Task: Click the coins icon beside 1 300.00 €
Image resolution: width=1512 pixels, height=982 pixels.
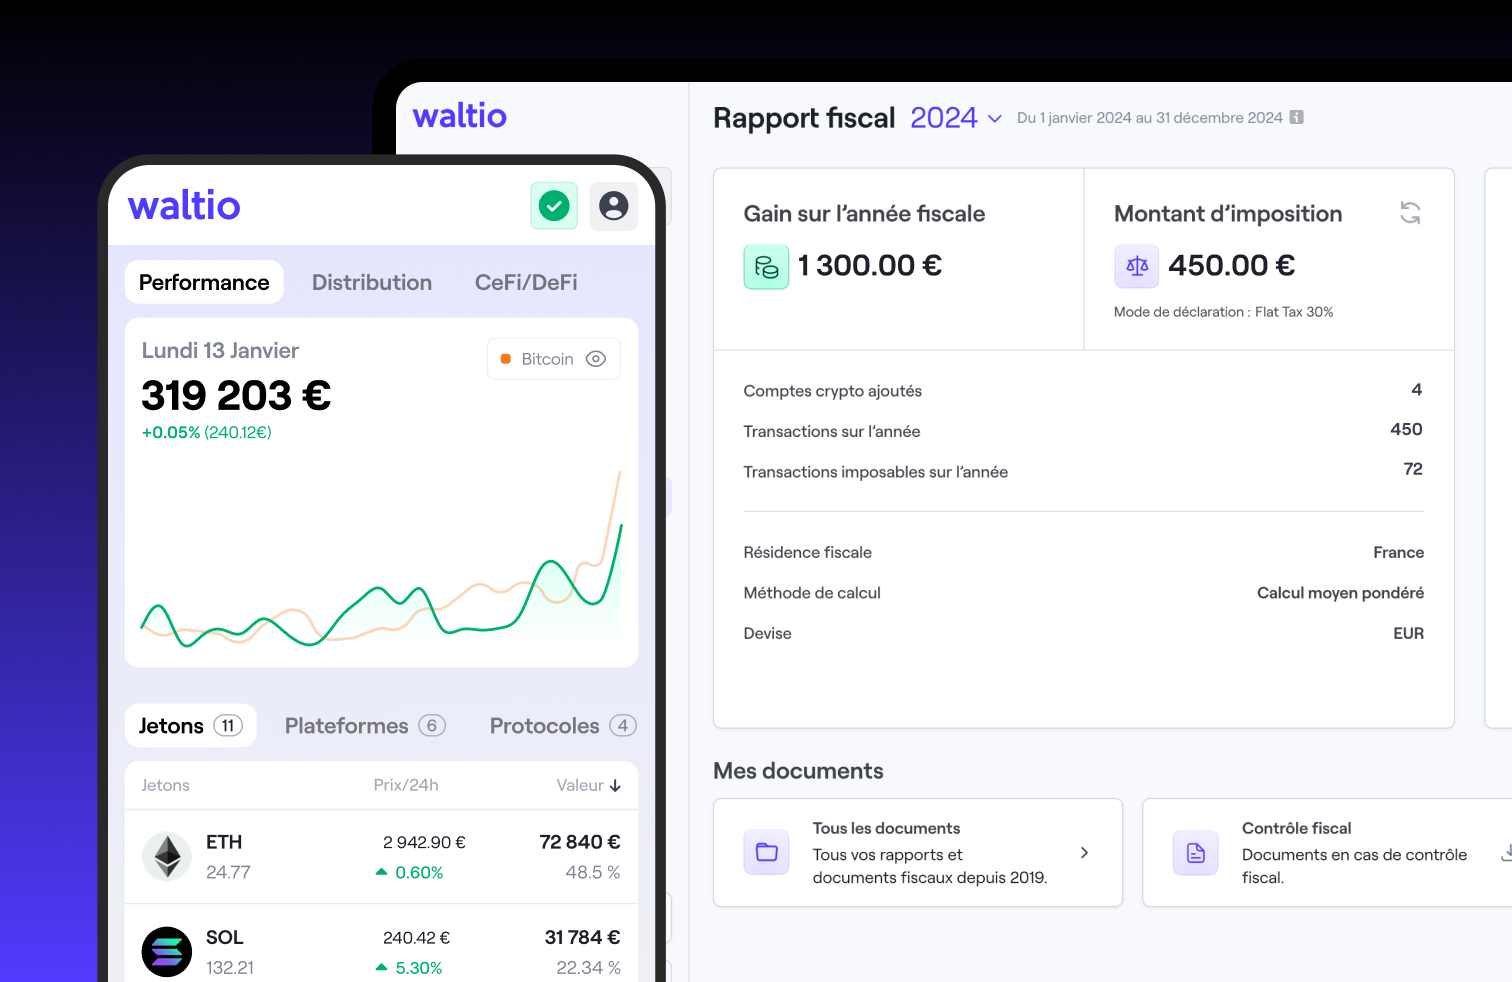Action: 766,266
